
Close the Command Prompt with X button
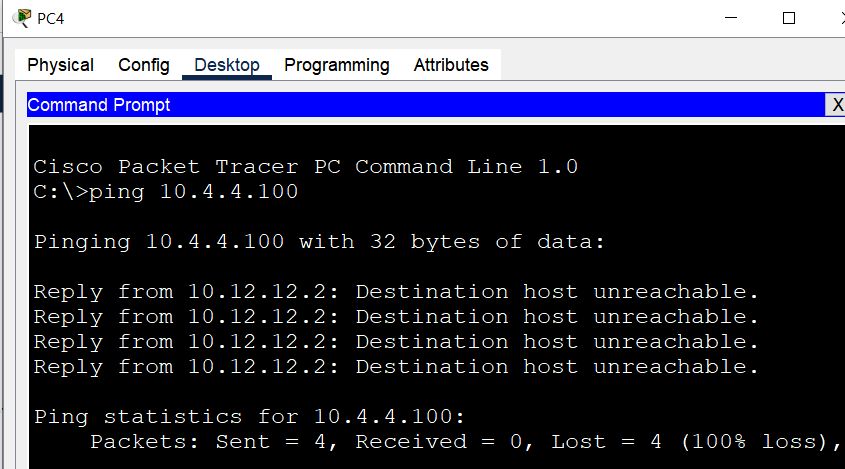point(836,105)
